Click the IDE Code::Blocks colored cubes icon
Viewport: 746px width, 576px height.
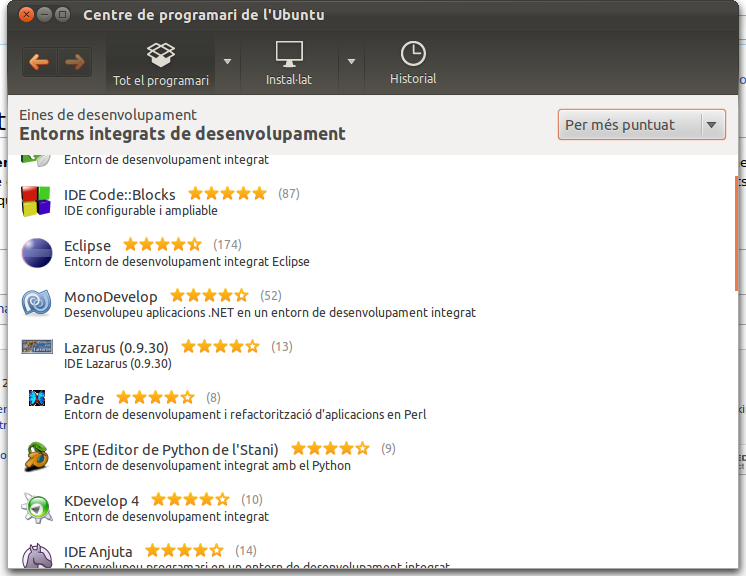pyautogui.click(x=37, y=201)
